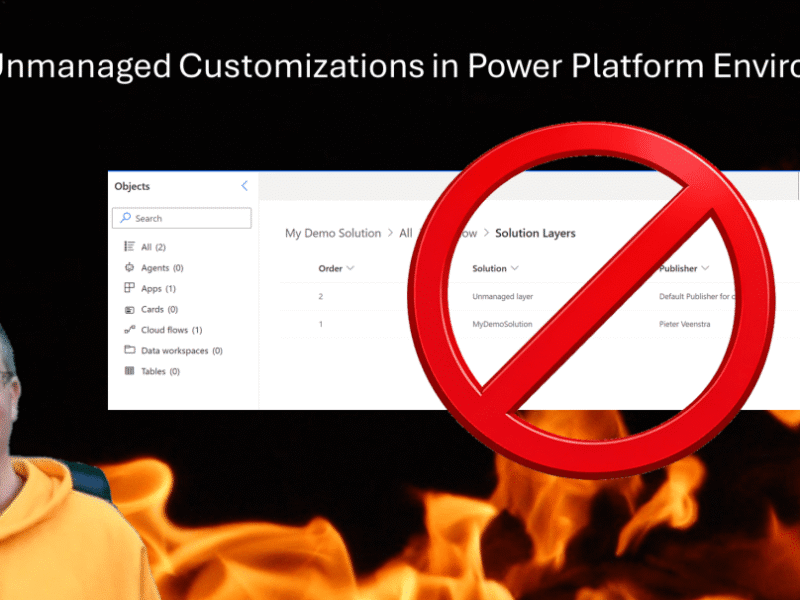The width and height of the screenshot is (800, 600).
Task: Go to the All breadcrumb
Action: [406, 233]
